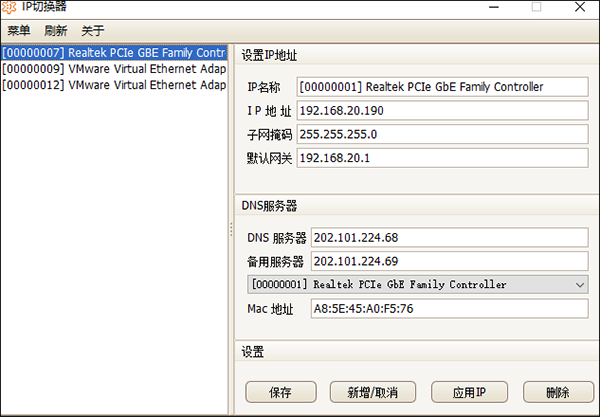The image size is (600, 417).
Task: Open the 关于 menu
Action: pyautogui.click(x=92, y=31)
